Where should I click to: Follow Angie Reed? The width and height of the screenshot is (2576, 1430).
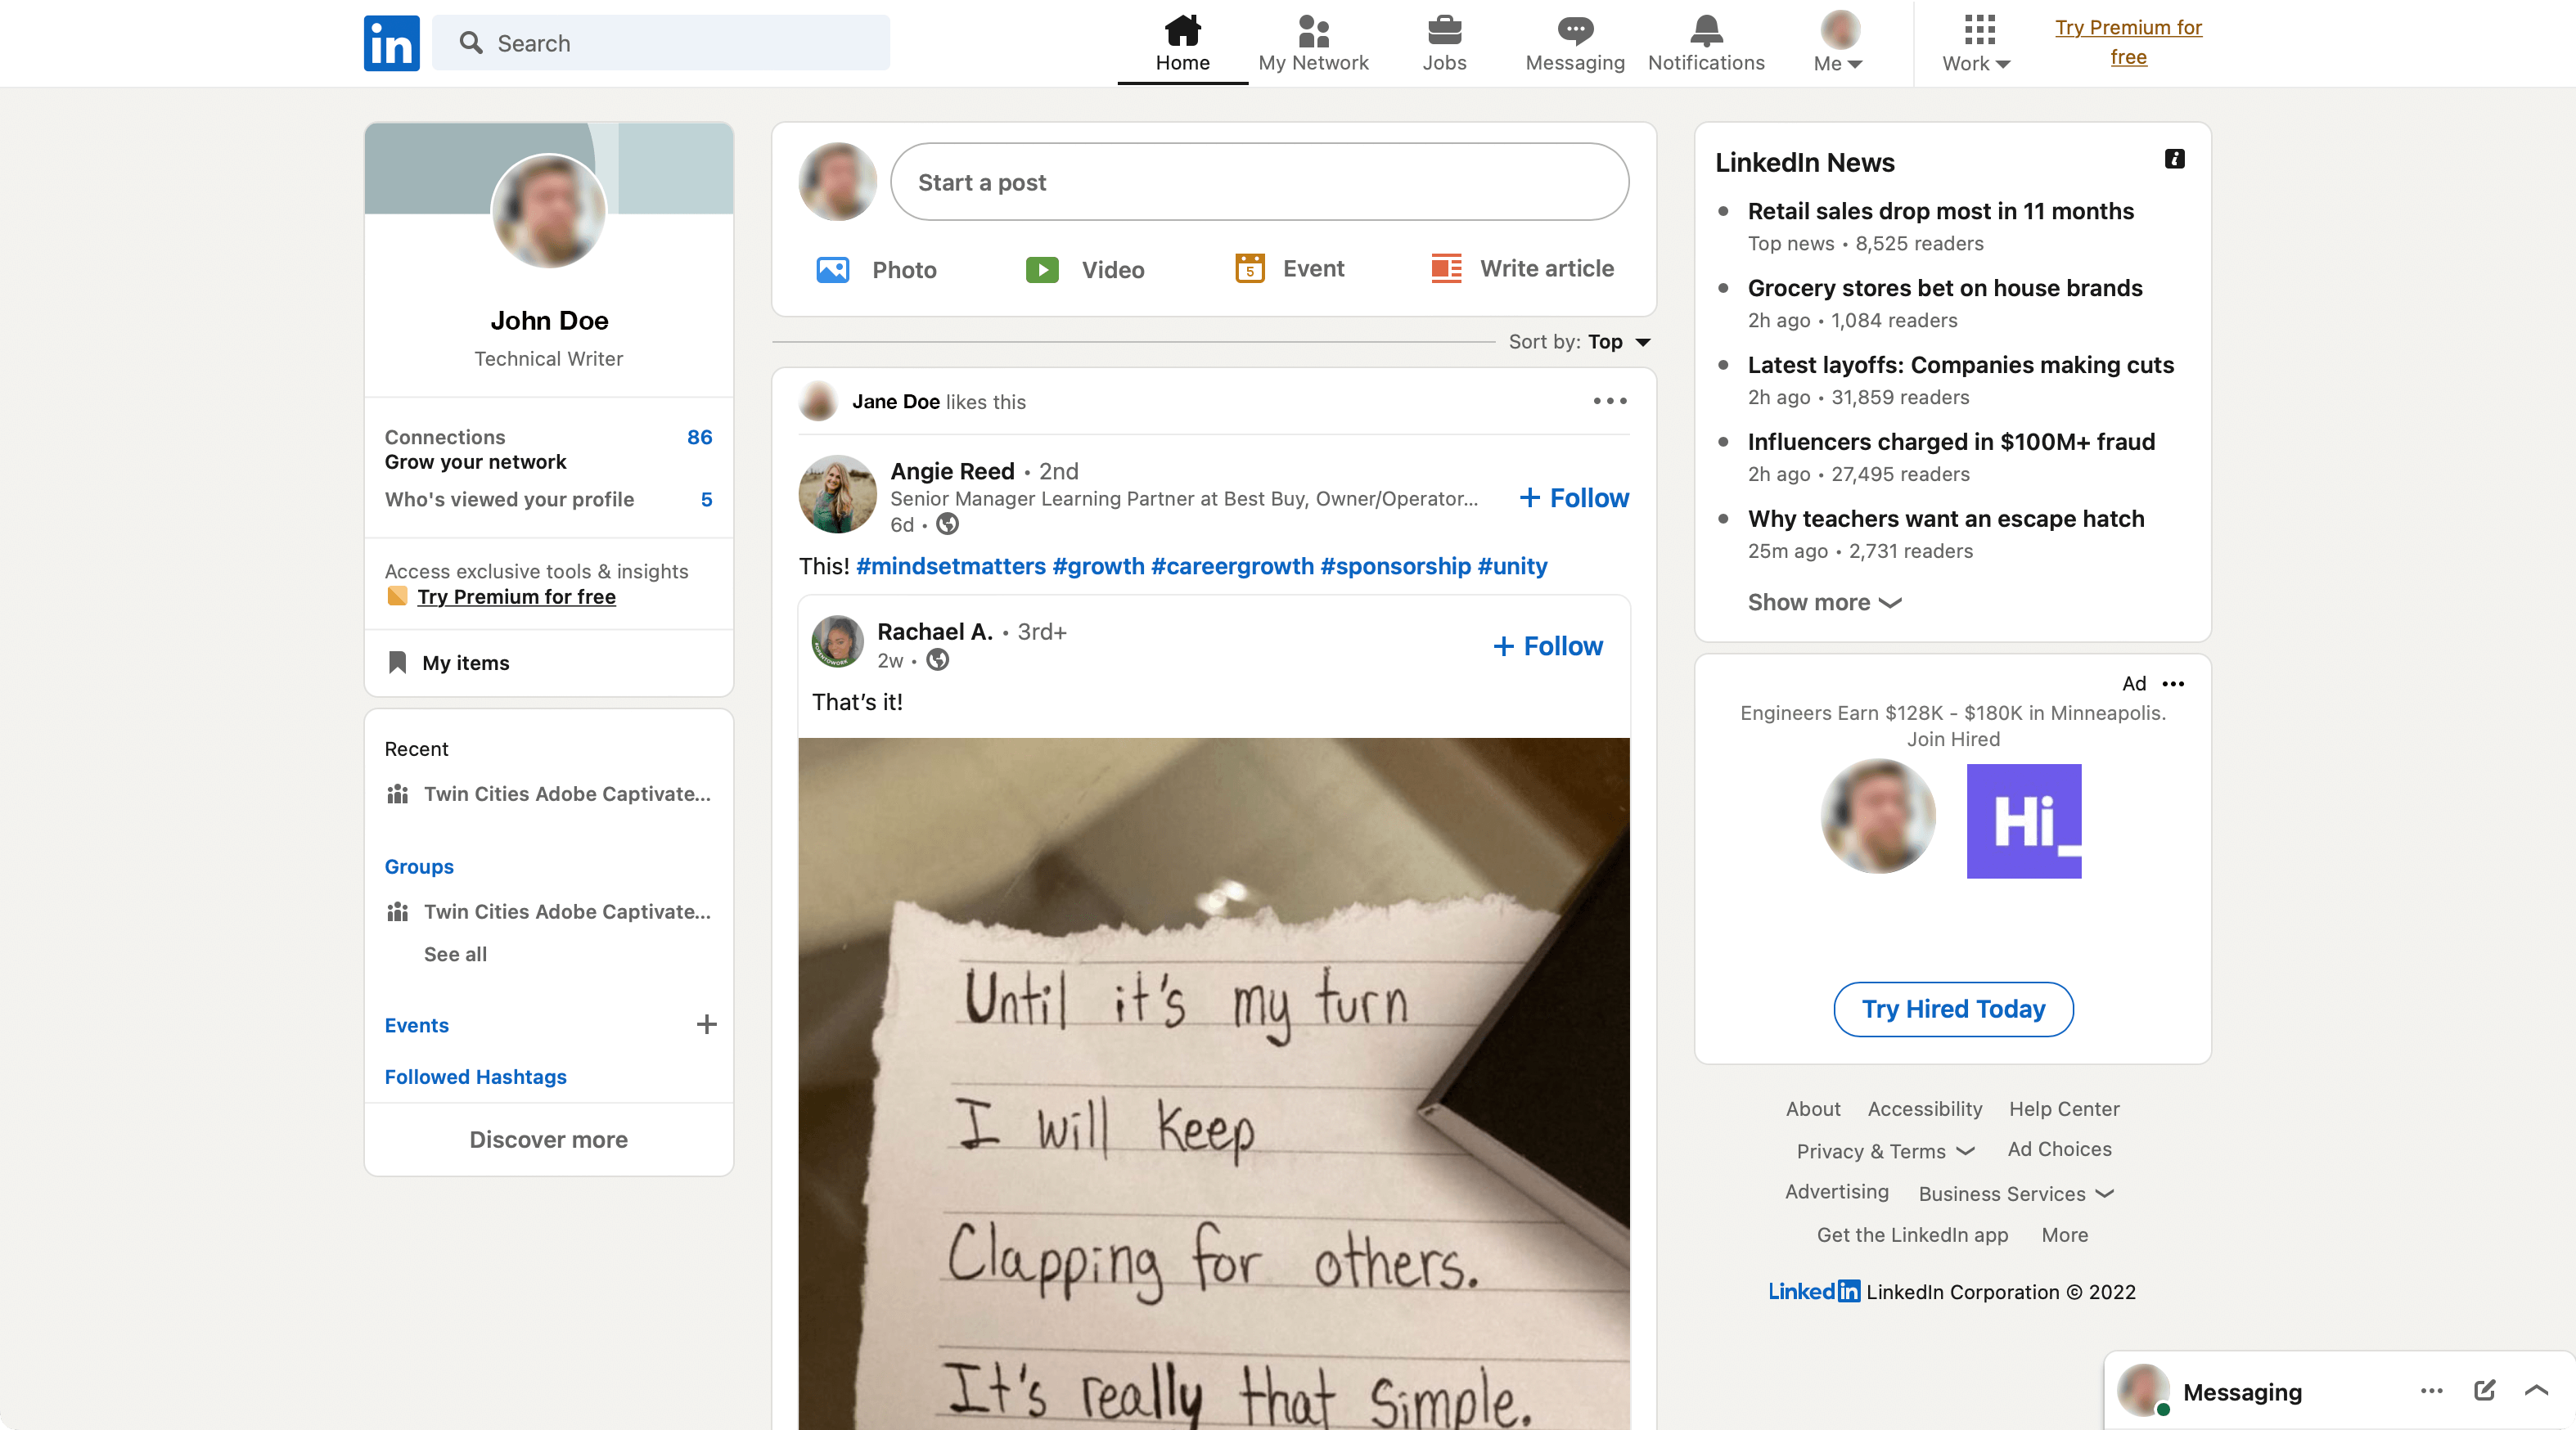point(1574,498)
